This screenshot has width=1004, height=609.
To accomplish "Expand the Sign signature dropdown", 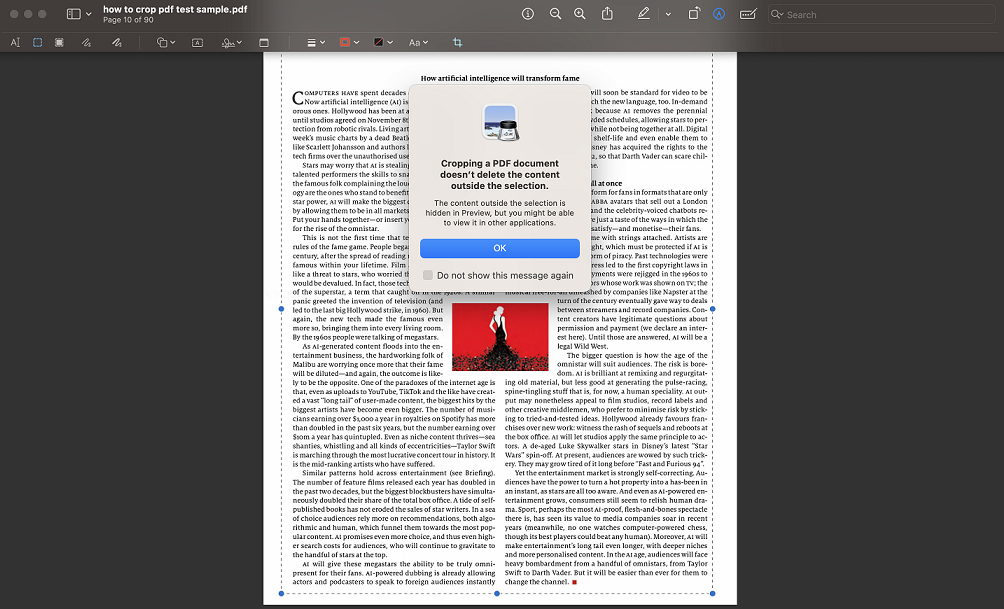I will pos(232,43).
